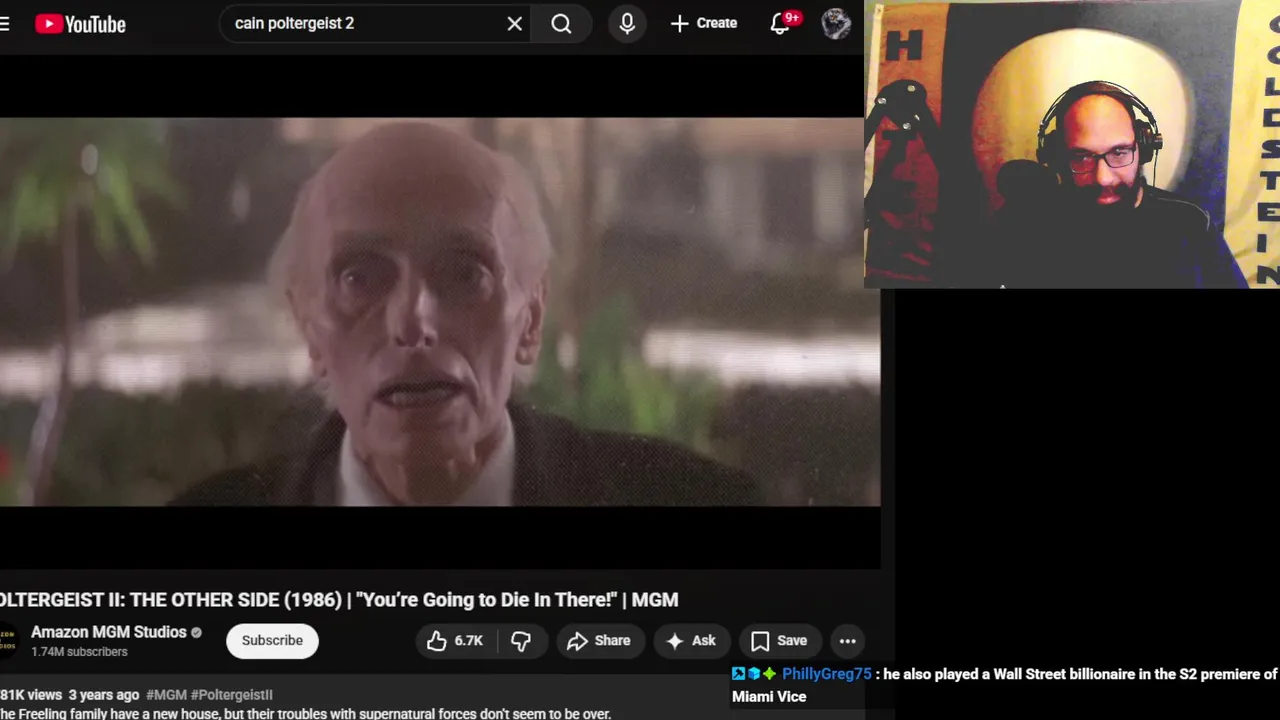Open the YouTube home logo
The height and width of the screenshot is (720, 1280).
(80, 24)
